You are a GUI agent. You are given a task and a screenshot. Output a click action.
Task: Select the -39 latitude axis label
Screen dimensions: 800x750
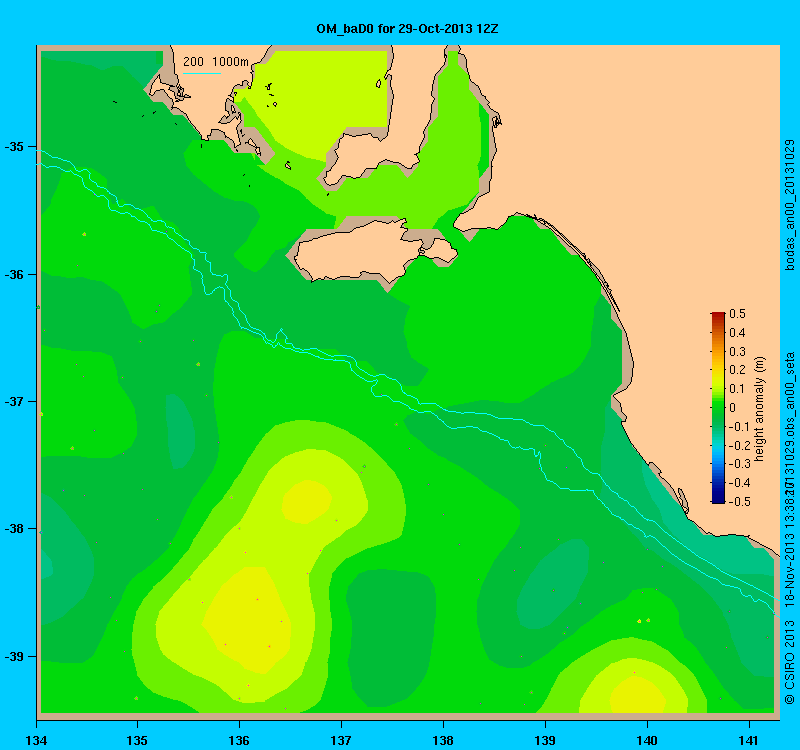click(14, 657)
